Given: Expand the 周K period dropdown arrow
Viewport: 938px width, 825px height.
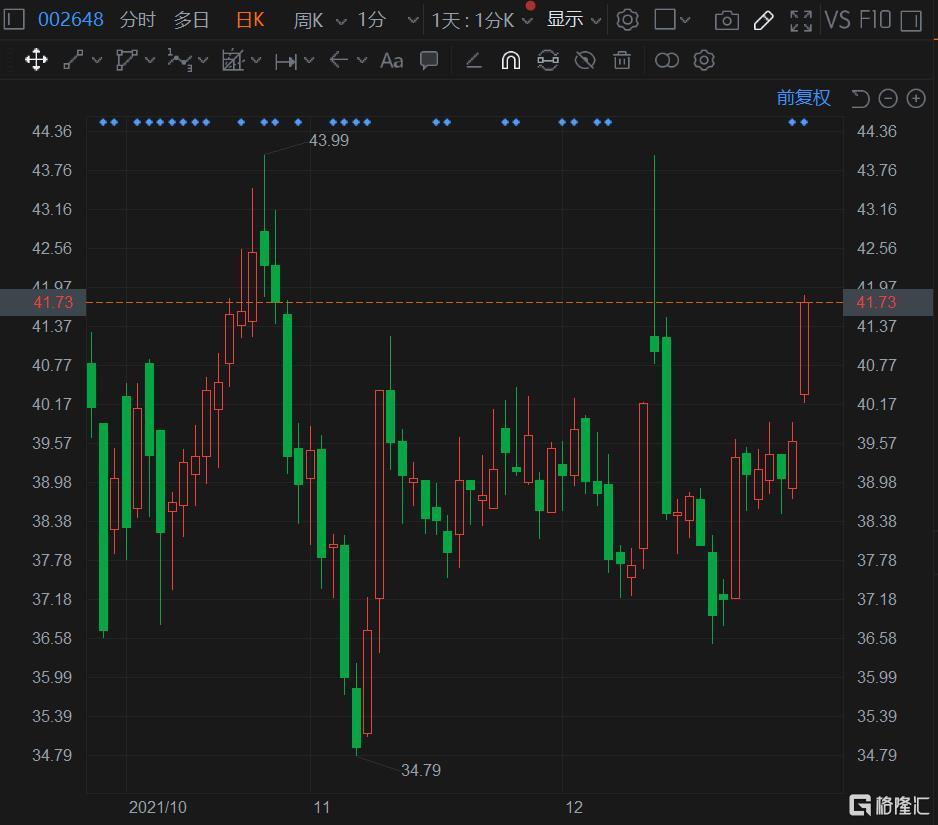Looking at the screenshot, I should point(341,22).
